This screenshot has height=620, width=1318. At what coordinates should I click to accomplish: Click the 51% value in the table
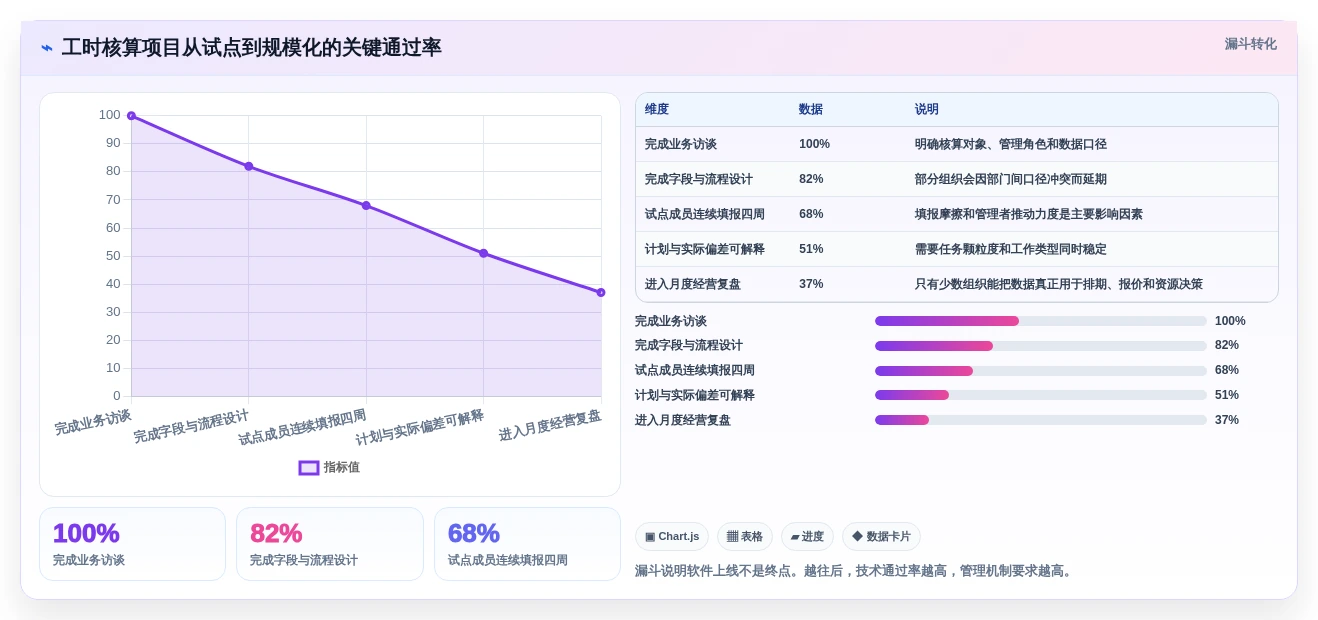(x=811, y=249)
